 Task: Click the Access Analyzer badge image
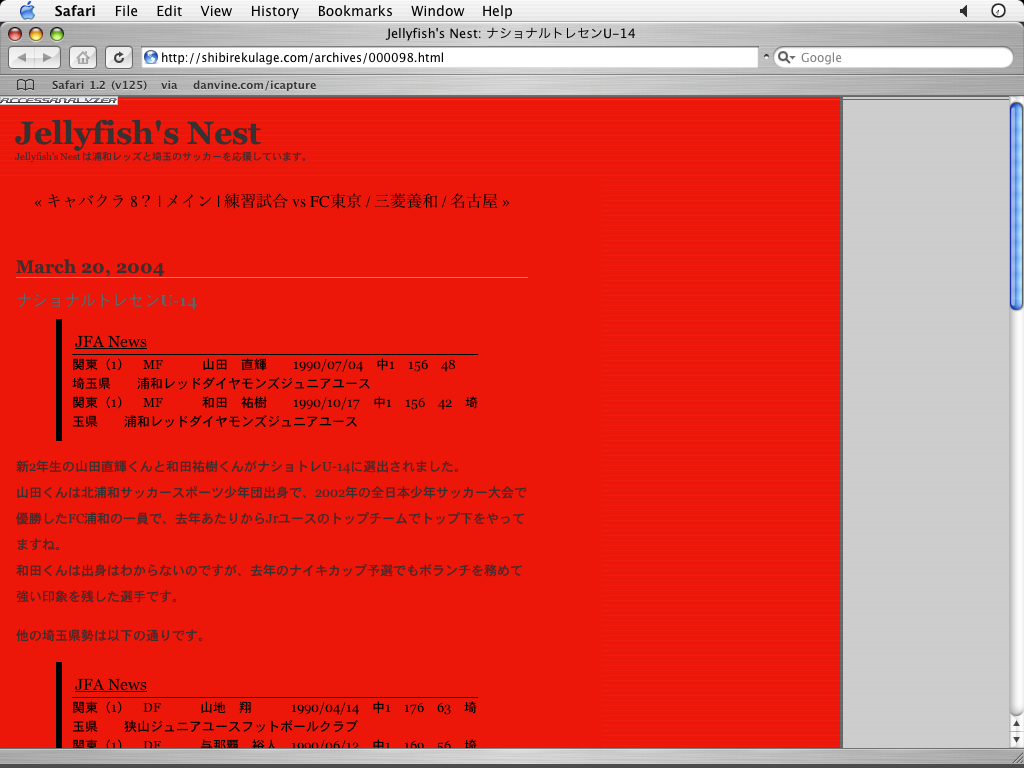(59, 101)
